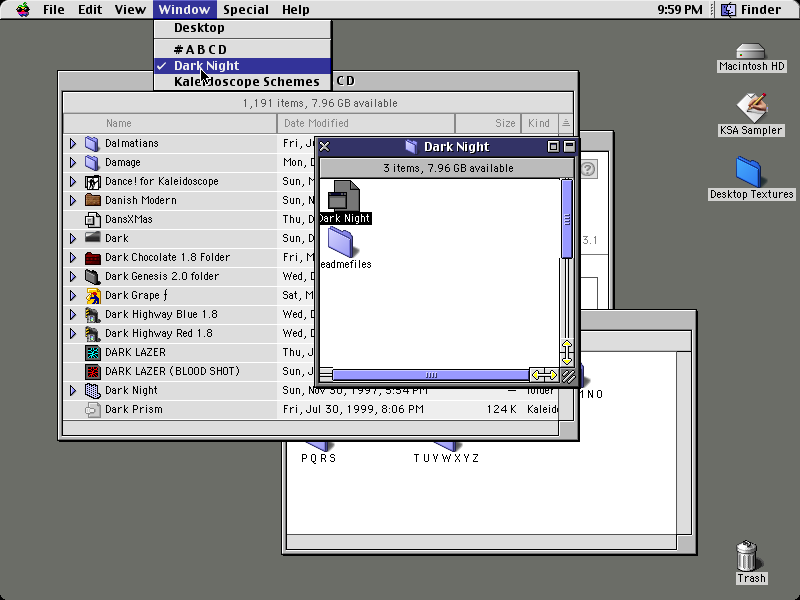The height and width of the screenshot is (600, 800).
Task: Click the Dance! for Kaleidoscope icon
Action: click(x=92, y=182)
